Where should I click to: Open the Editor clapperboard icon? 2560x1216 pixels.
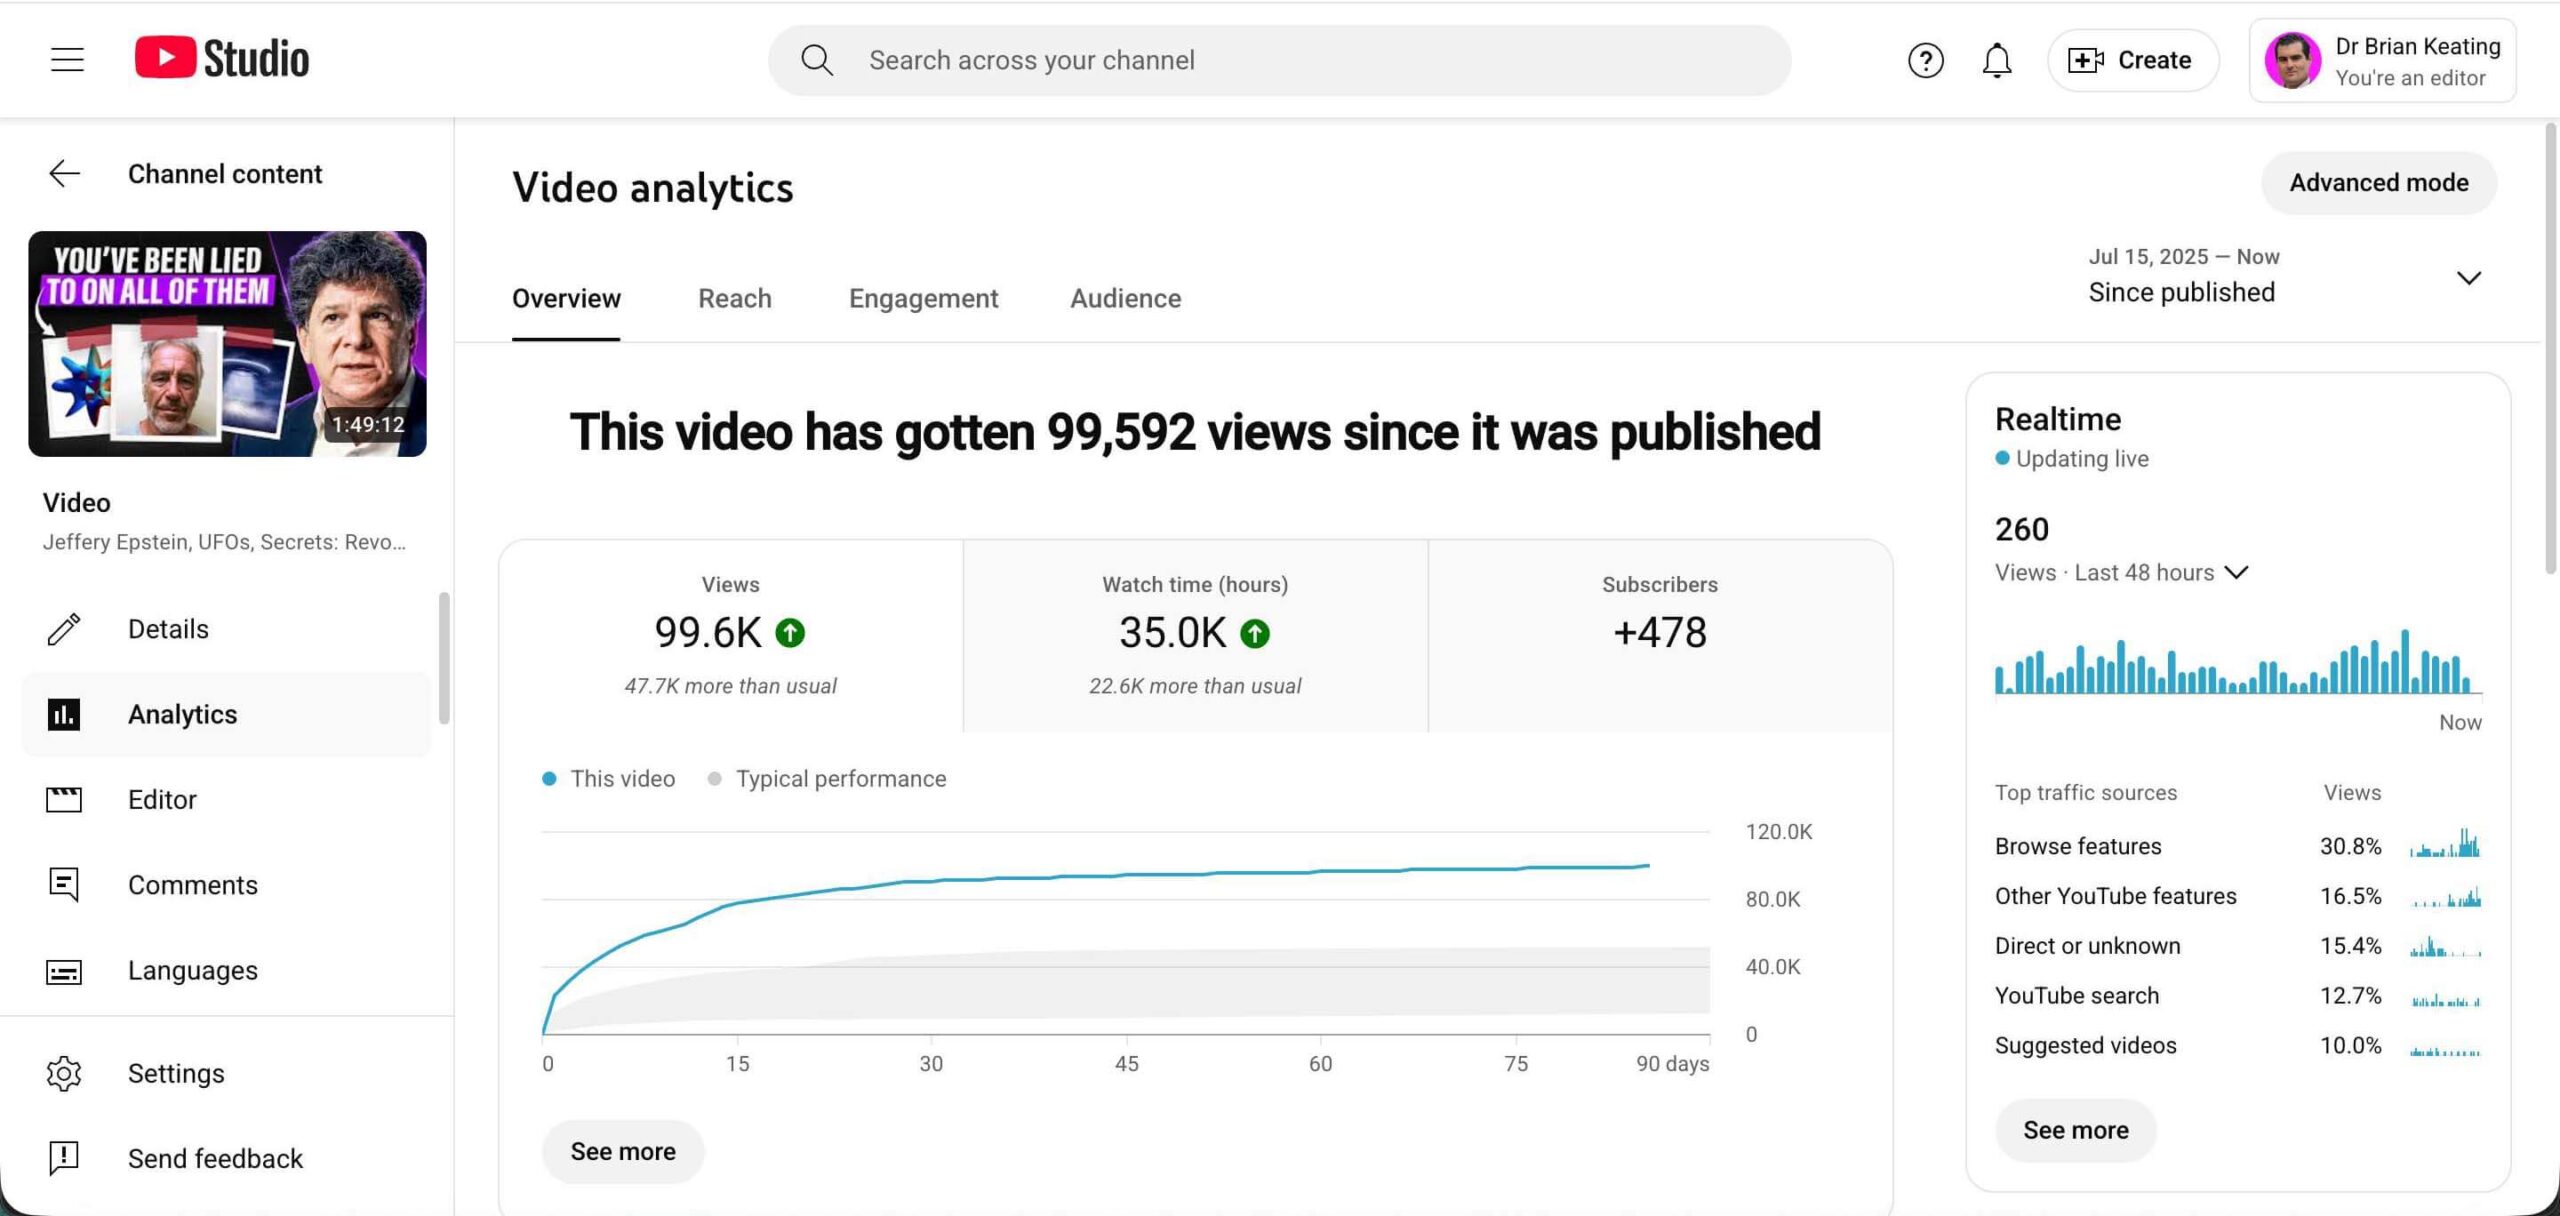tap(65, 799)
